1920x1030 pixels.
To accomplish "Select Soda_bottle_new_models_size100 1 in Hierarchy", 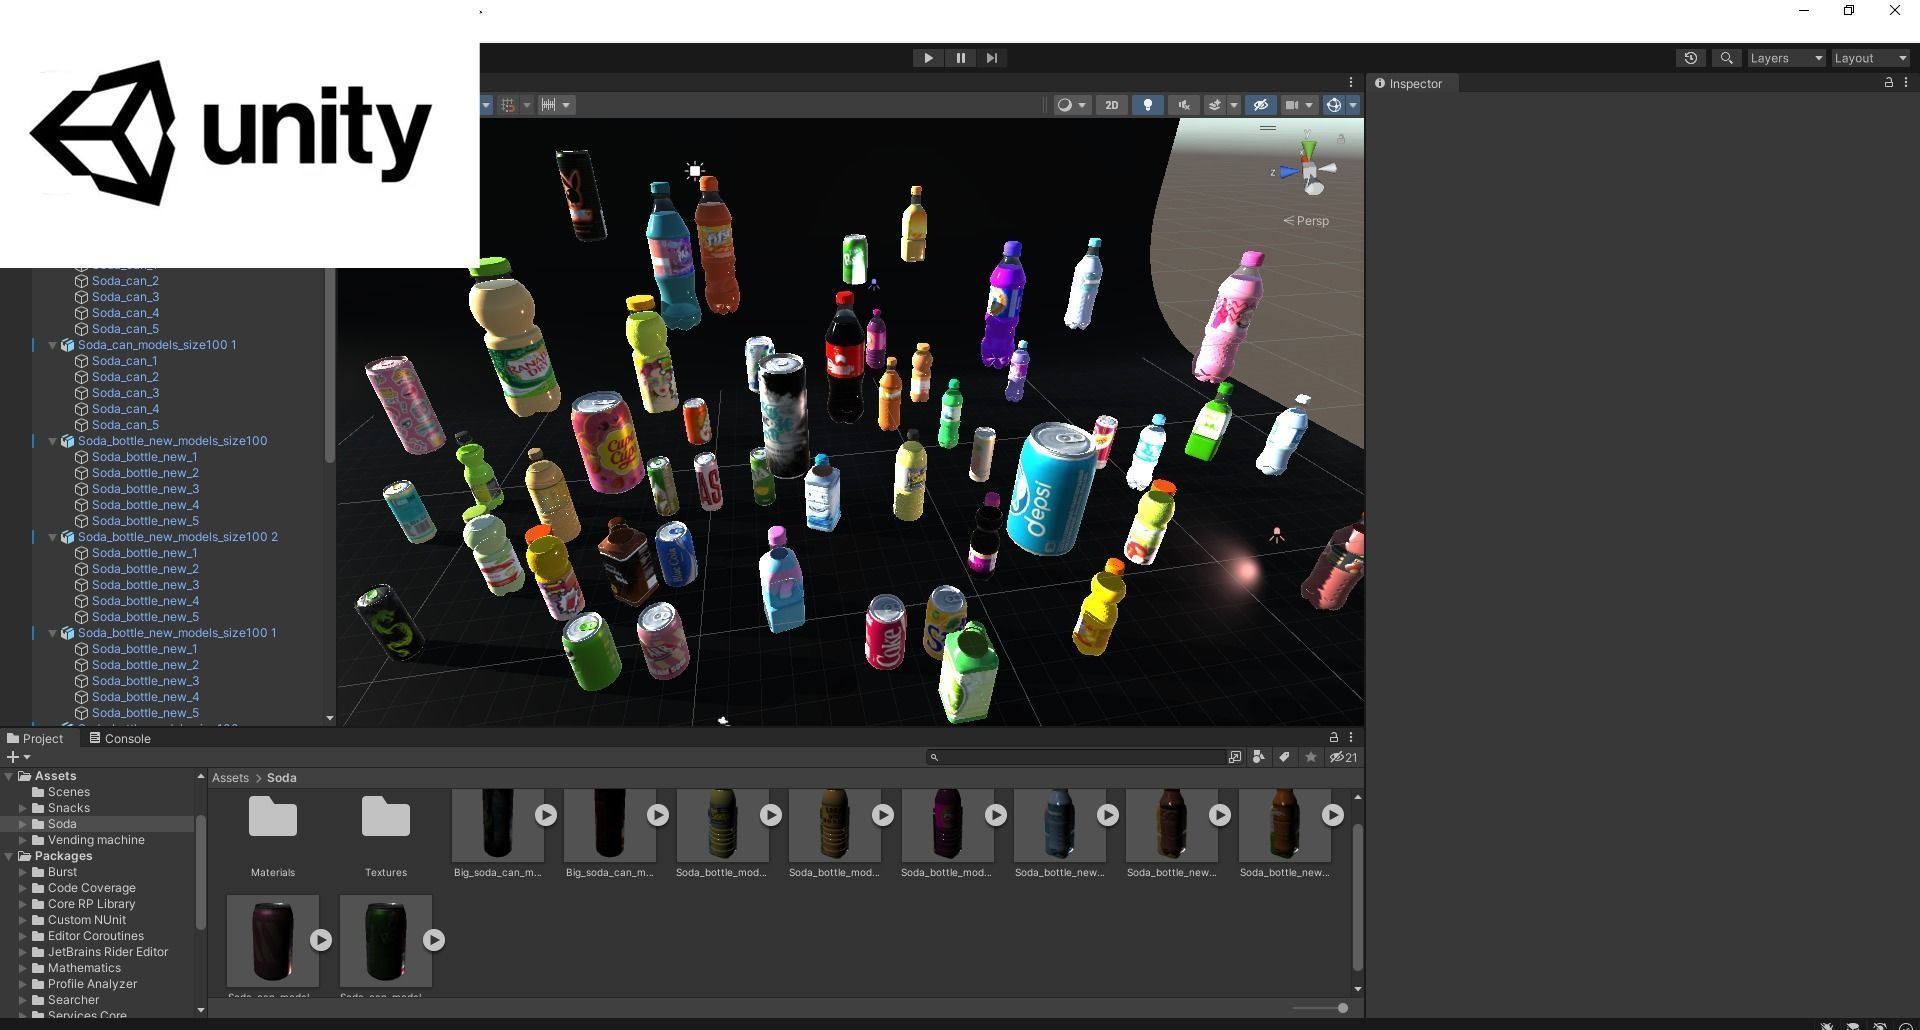I will pyautogui.click(x=177, y=633).
